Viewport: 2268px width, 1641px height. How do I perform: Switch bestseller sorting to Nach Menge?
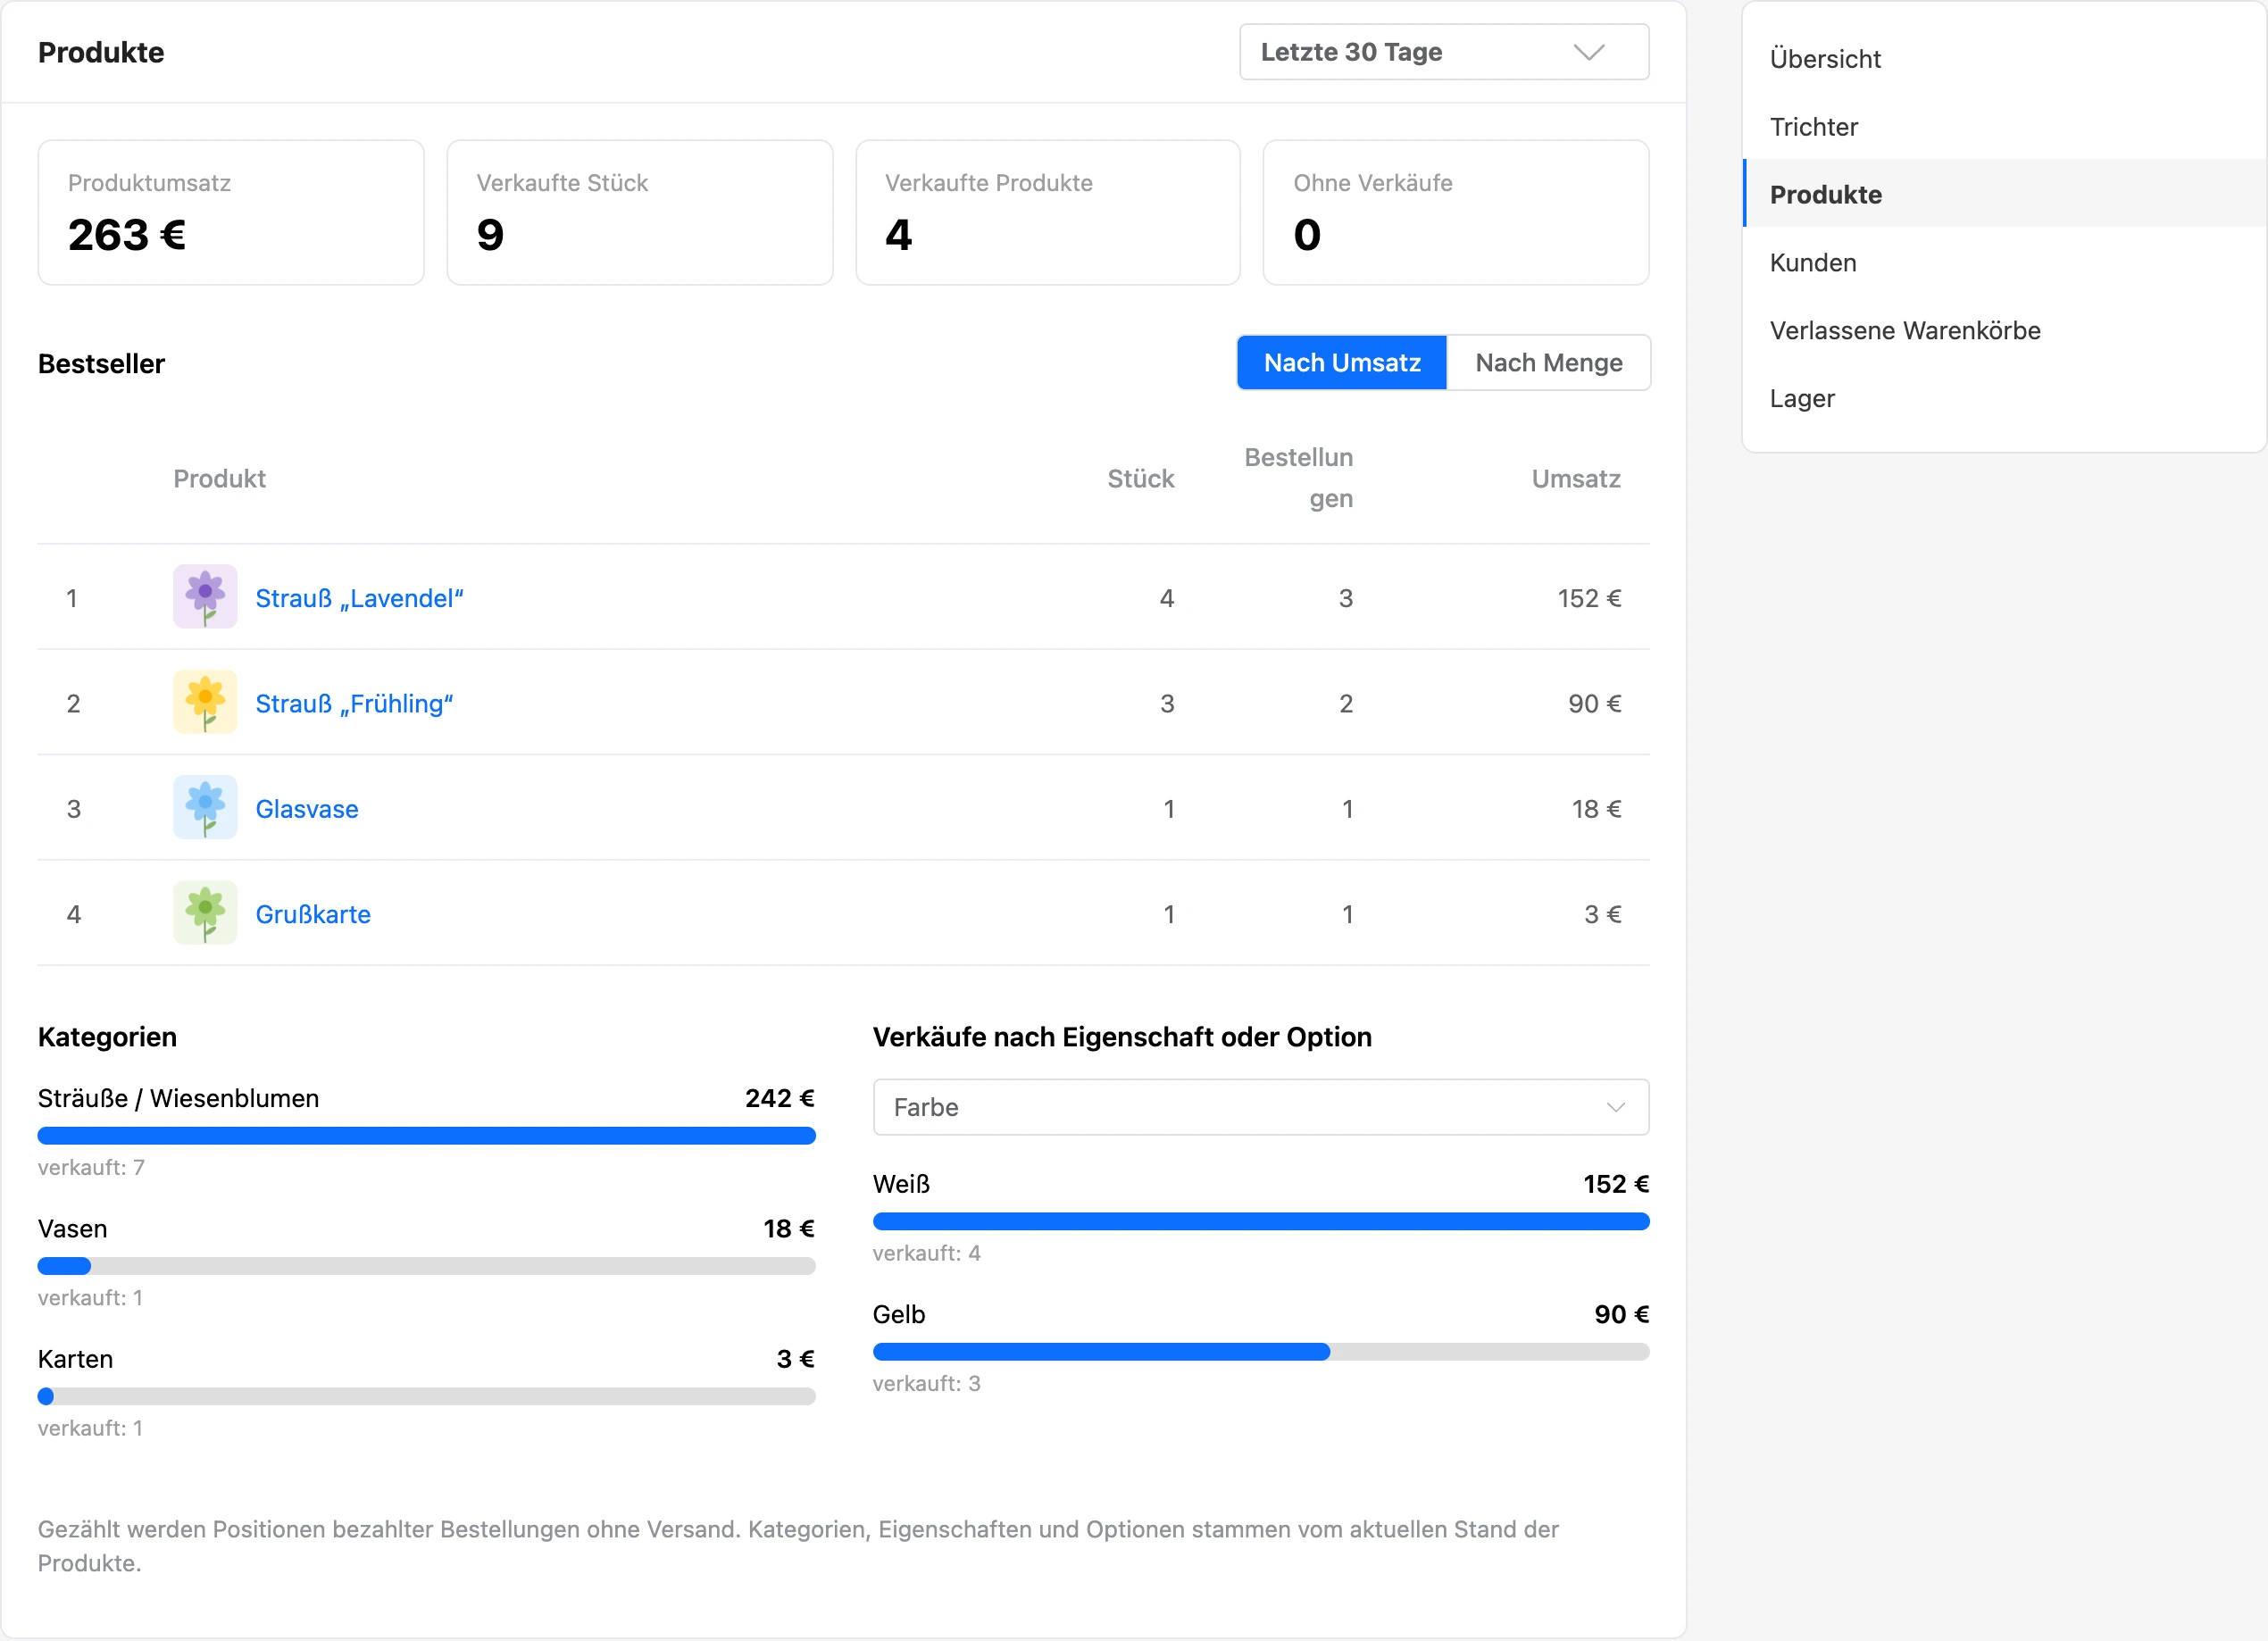tap(1548, 363)
